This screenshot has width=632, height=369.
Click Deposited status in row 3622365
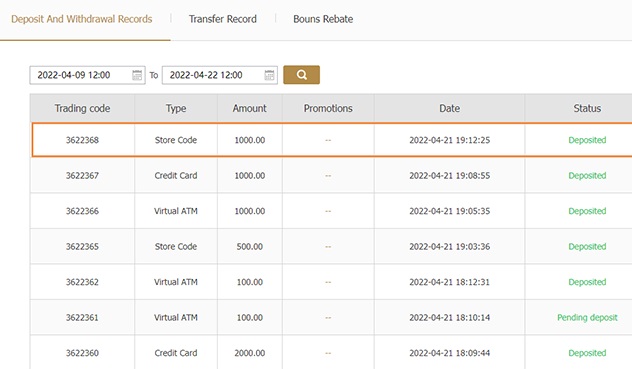[x=587, y=246]
